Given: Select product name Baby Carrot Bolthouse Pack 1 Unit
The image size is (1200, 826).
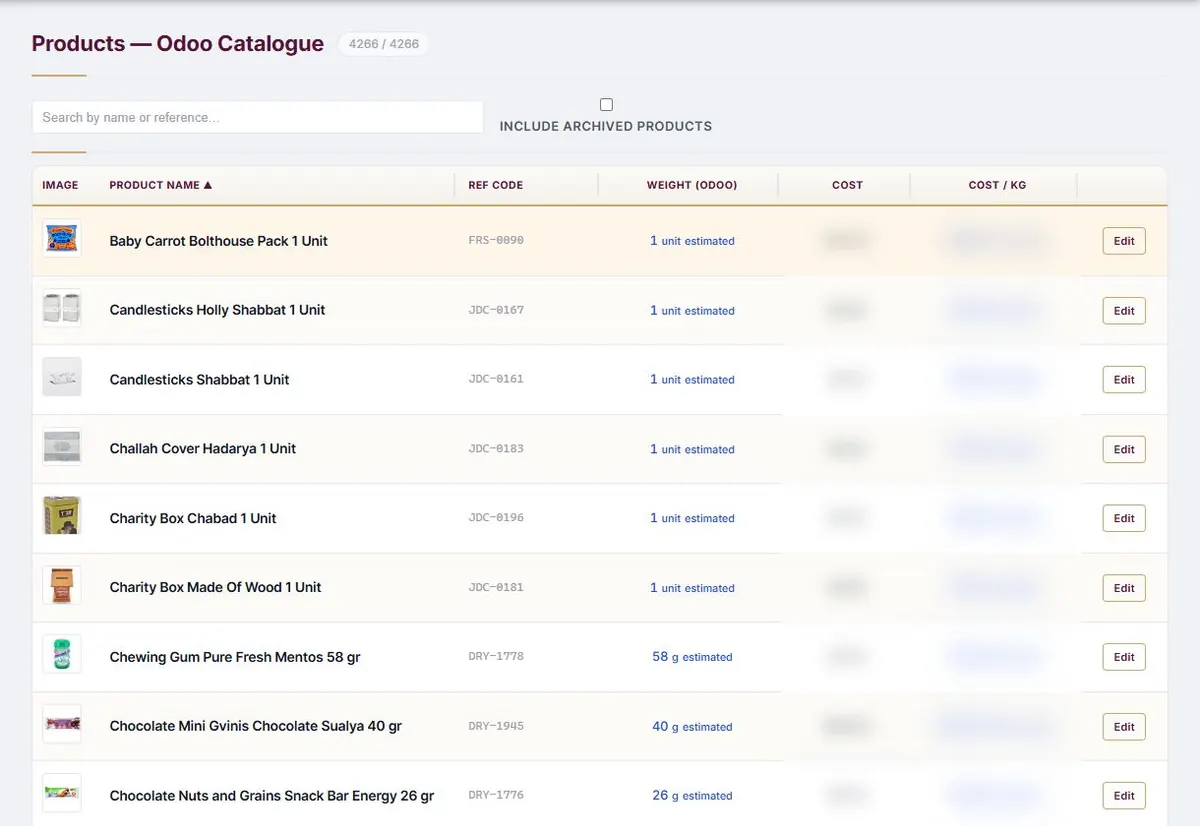Looking at the screenshot, I should 218,241.
